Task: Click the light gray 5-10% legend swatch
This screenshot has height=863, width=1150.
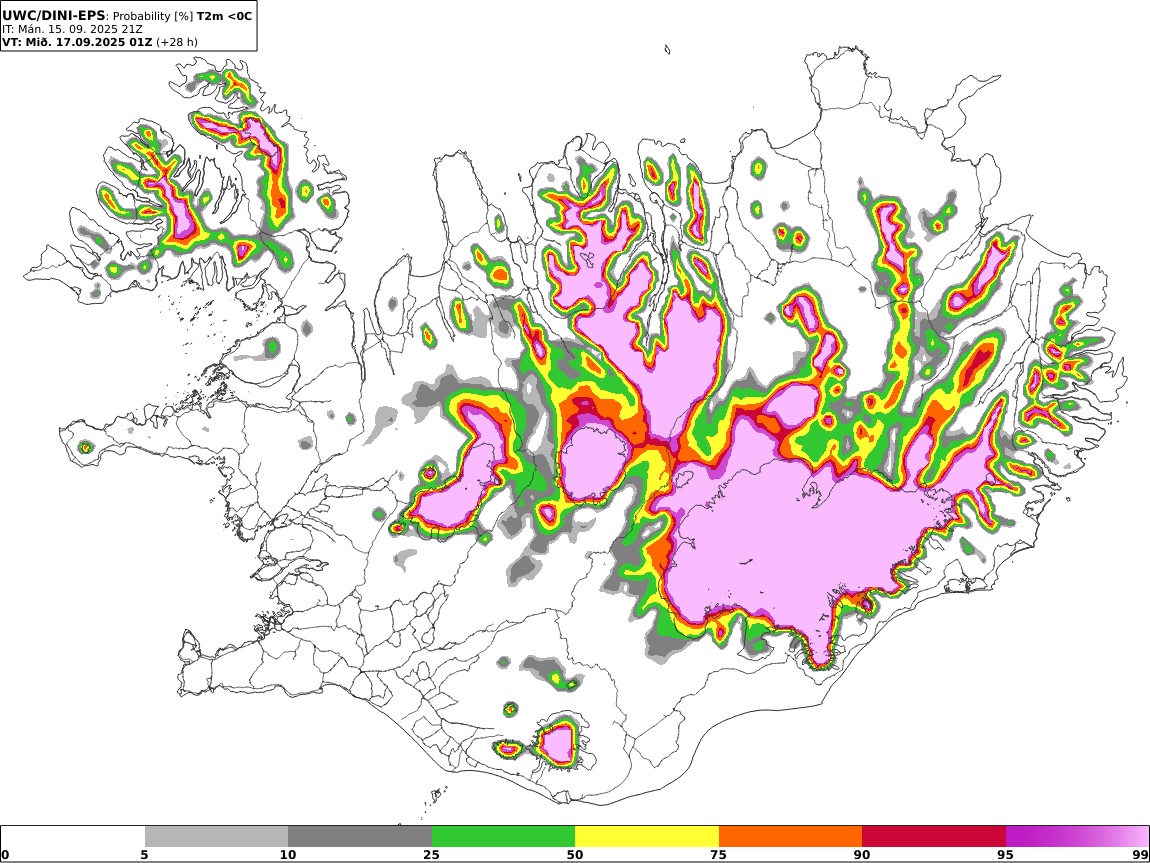Action: (x=216, y=836)
